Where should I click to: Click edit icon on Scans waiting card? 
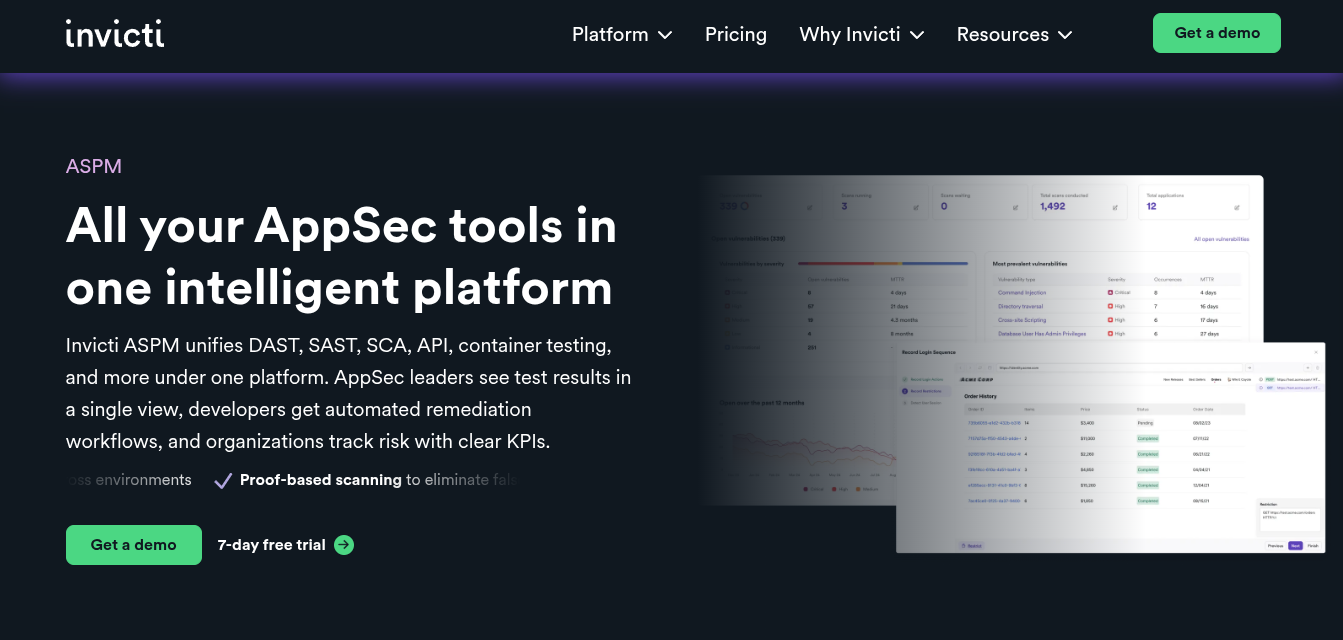pyautogui.click(x=1015, y=207)
